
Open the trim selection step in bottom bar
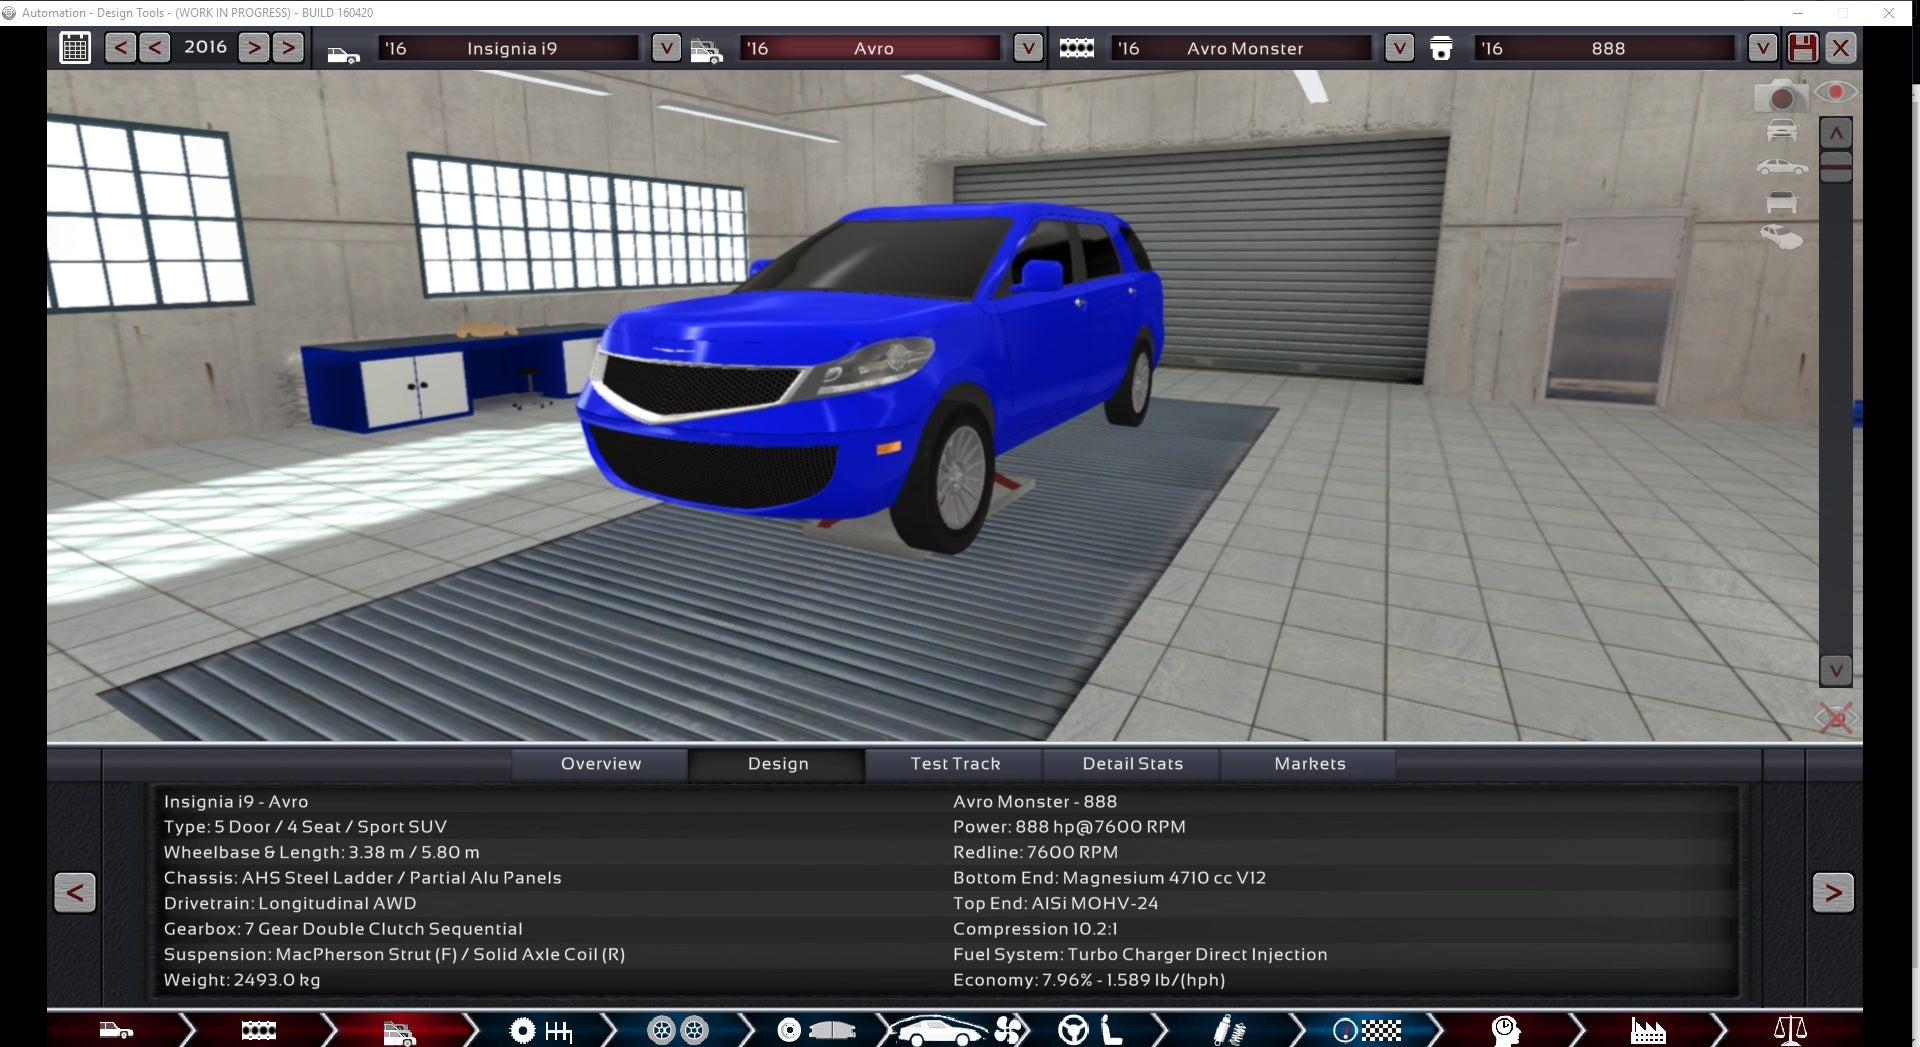point(399,1032)
